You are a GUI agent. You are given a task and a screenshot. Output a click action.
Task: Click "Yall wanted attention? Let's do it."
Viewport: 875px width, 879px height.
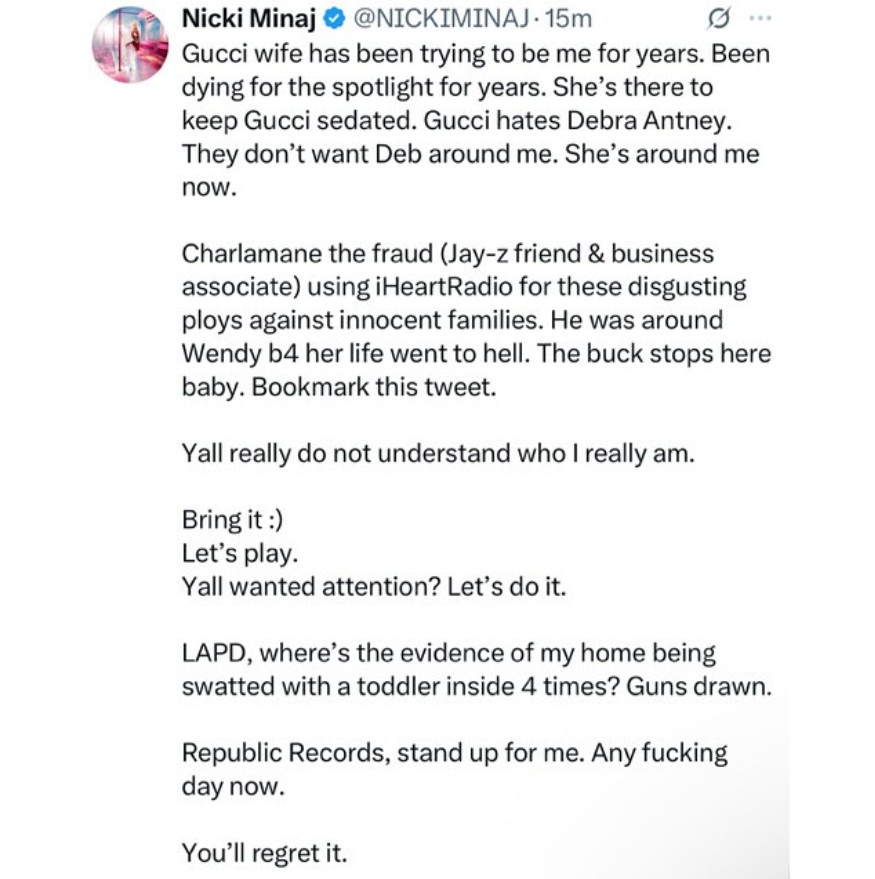[x=373, y=587]
